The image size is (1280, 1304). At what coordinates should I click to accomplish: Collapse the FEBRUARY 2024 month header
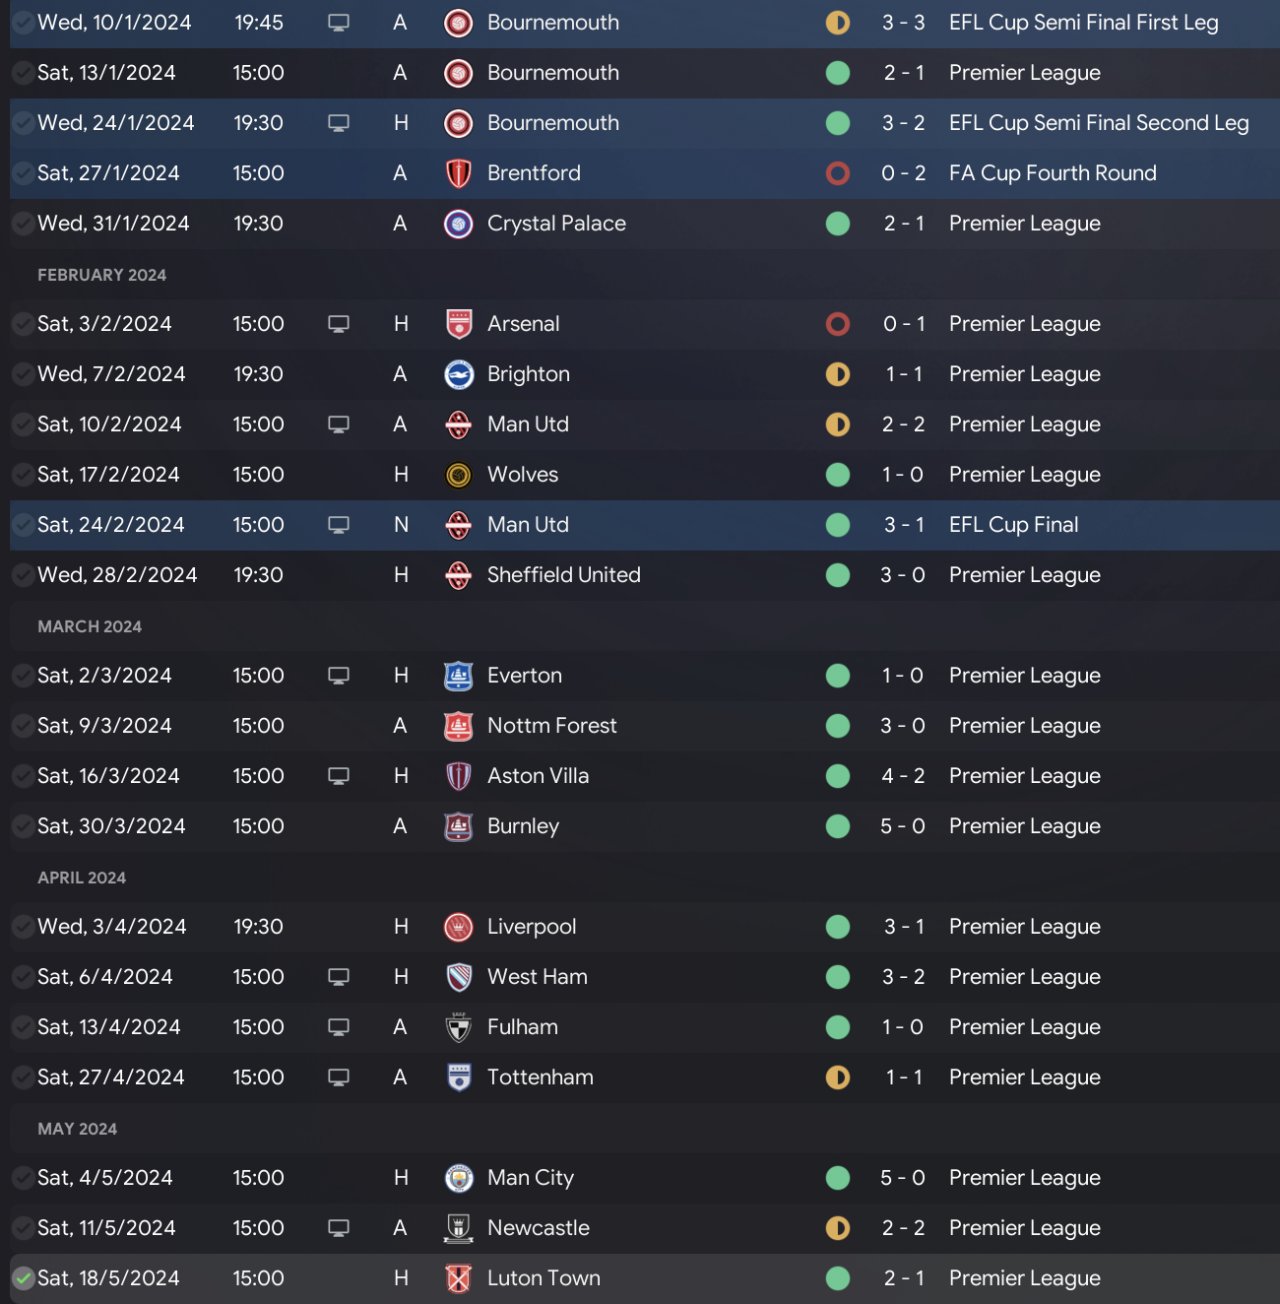102,275
